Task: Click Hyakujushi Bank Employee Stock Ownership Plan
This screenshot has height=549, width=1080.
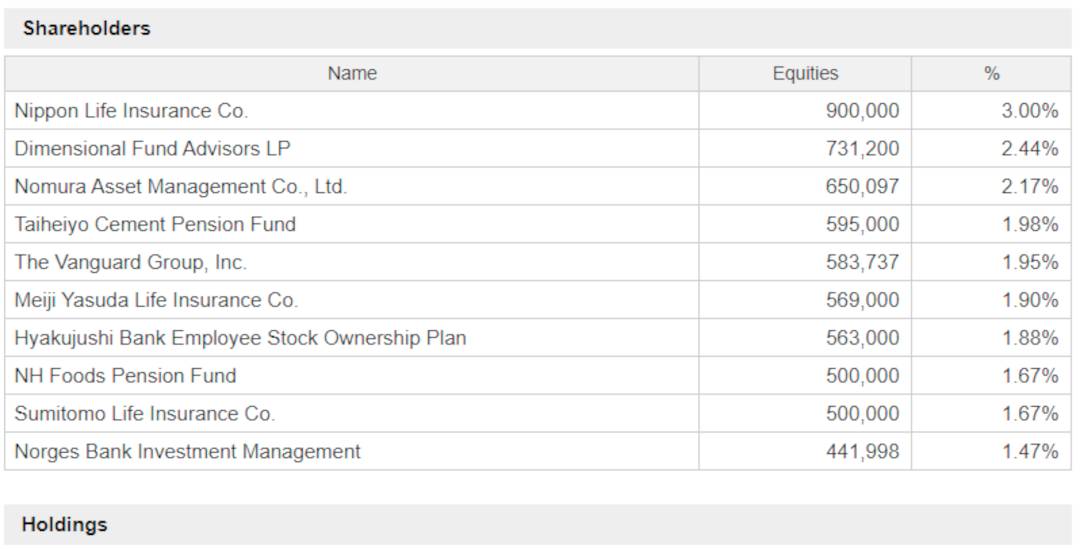Action: click(240, 338)
